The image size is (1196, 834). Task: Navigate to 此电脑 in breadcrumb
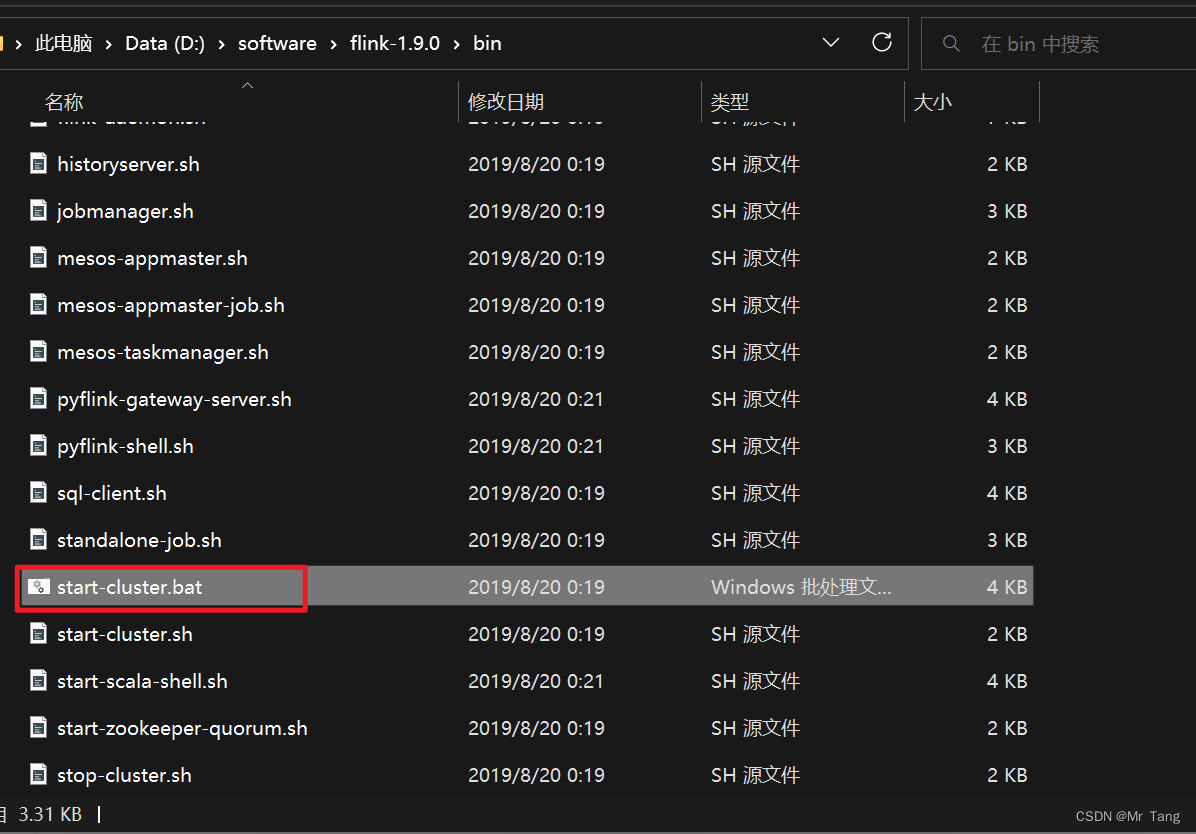[x=62, y=43]
